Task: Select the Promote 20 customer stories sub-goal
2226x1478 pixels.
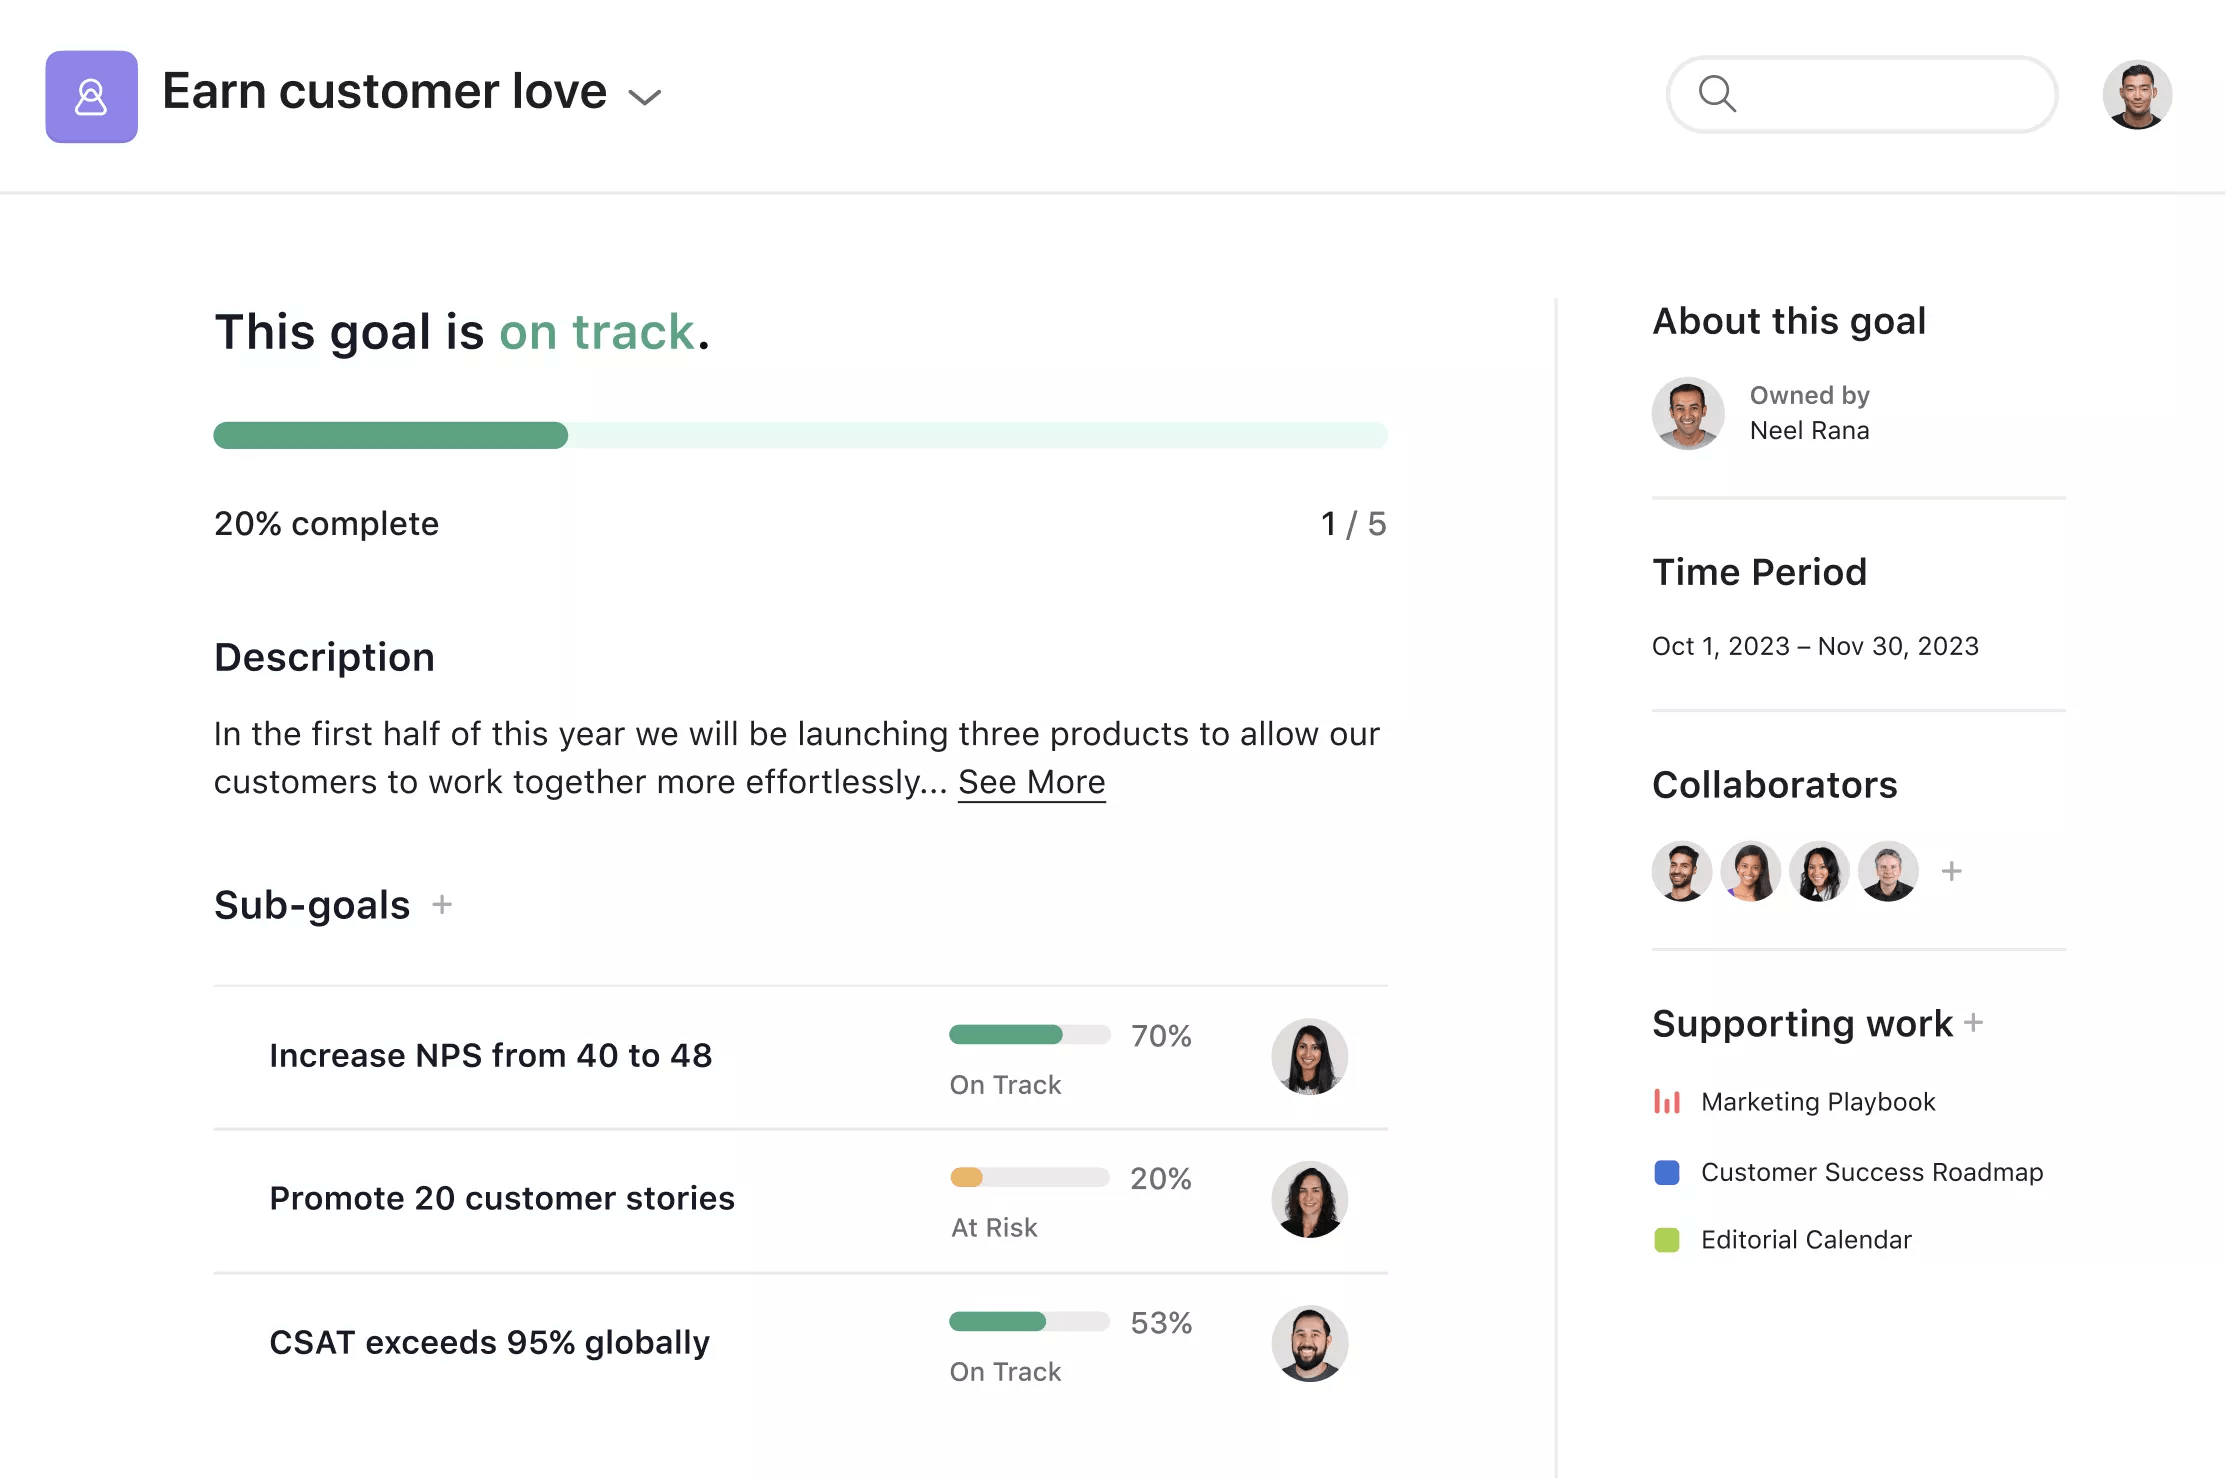Action: click(501, 1198)
